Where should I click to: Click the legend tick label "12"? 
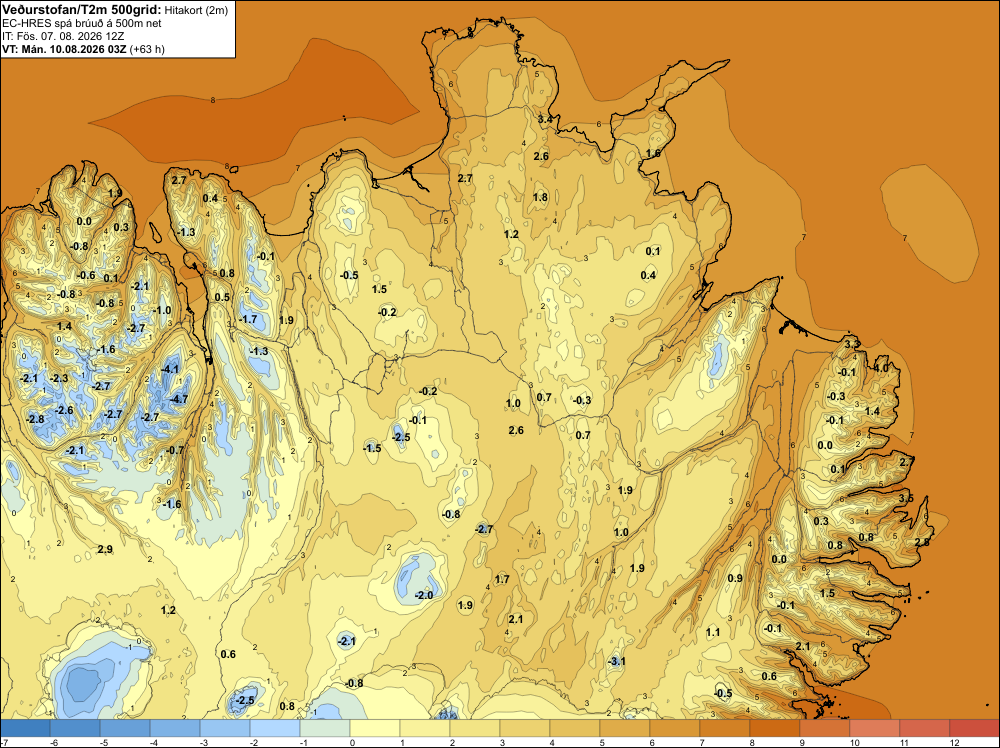click(x=955, y=742)
